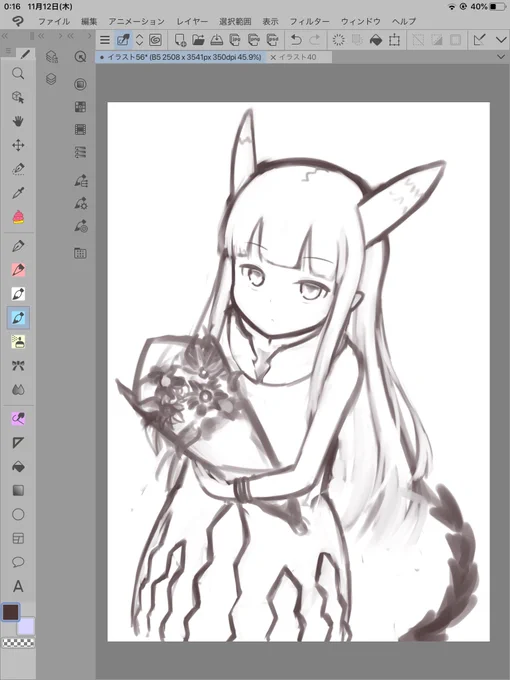Select the Move layer cross-arrows tool

[x=18, y=145]
